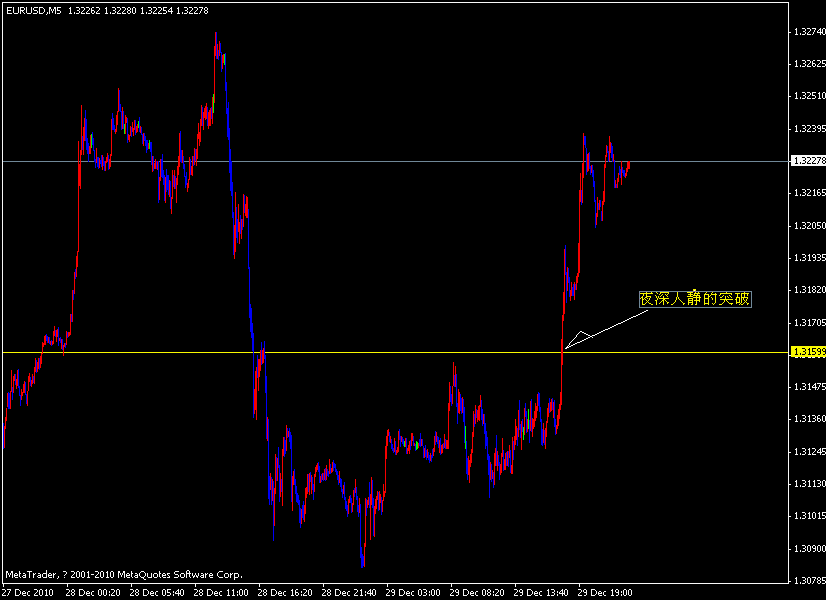
Task: Click the price scale value 1.30900
Action: 810,548
